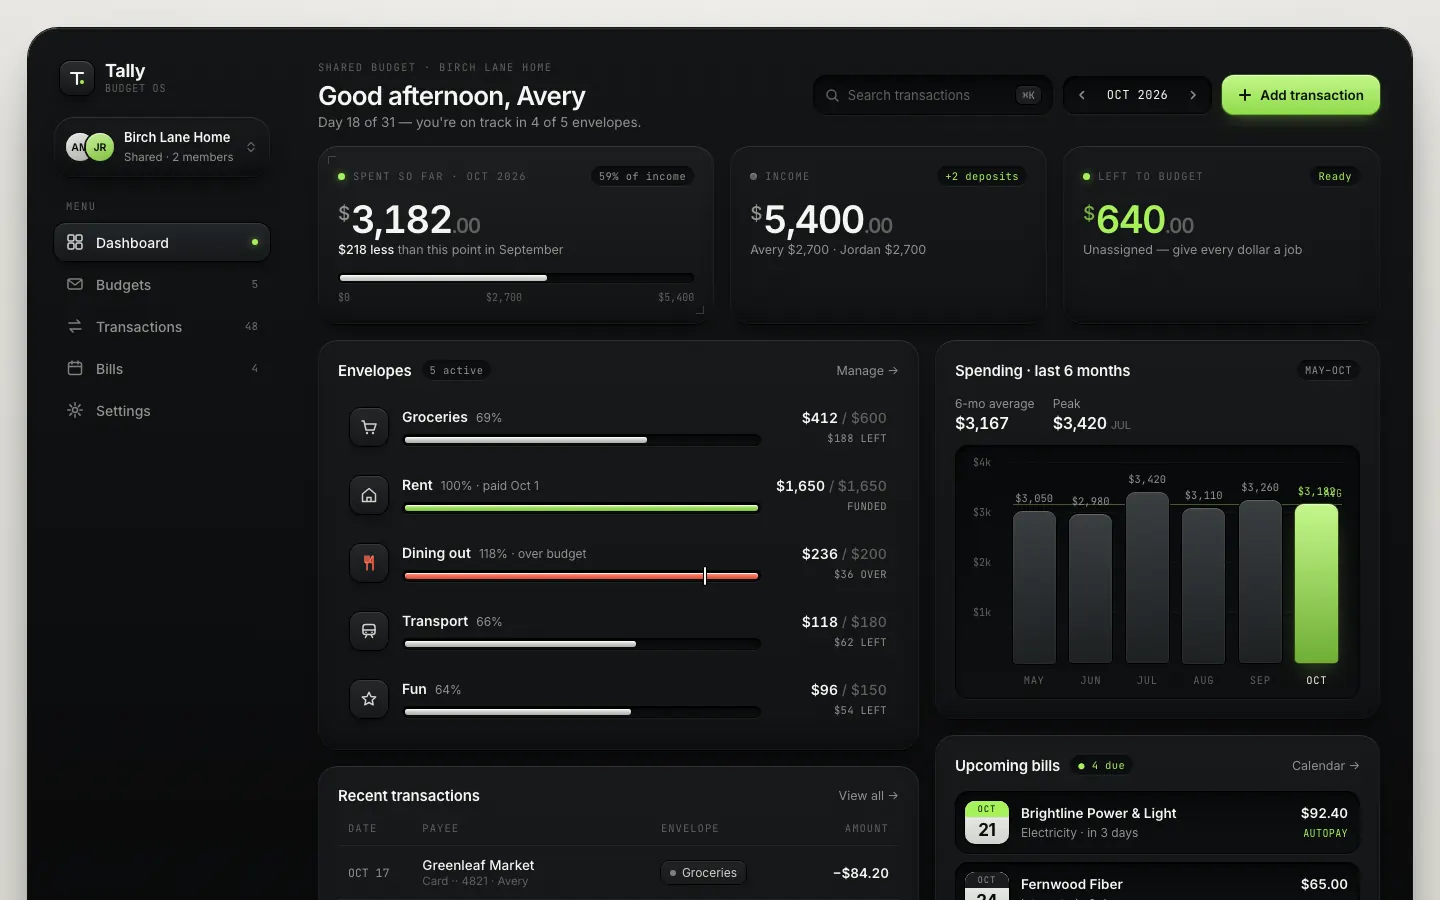Click the Ready status badge
Image resolution: width=1440 pixels, height=900 pixels.
pos(1334,176)
